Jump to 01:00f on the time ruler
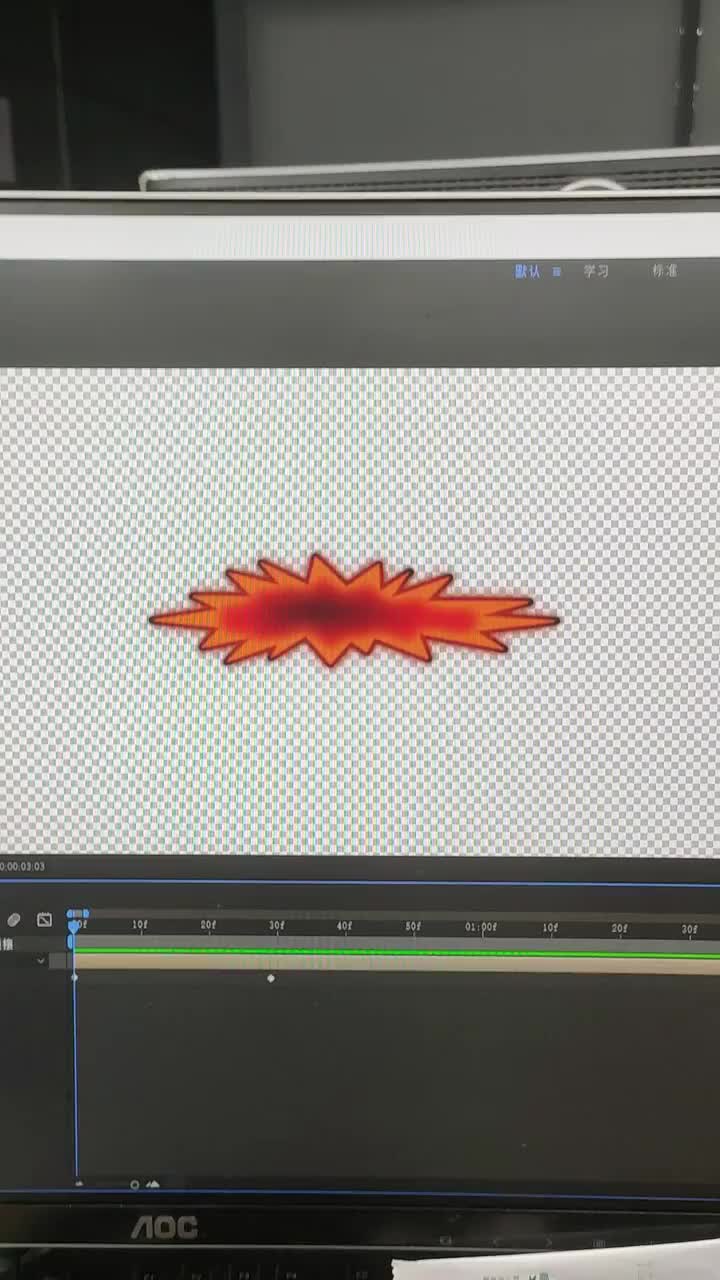Image resolution: width=720 pixels, height=1280 pixels. [481, 927]
